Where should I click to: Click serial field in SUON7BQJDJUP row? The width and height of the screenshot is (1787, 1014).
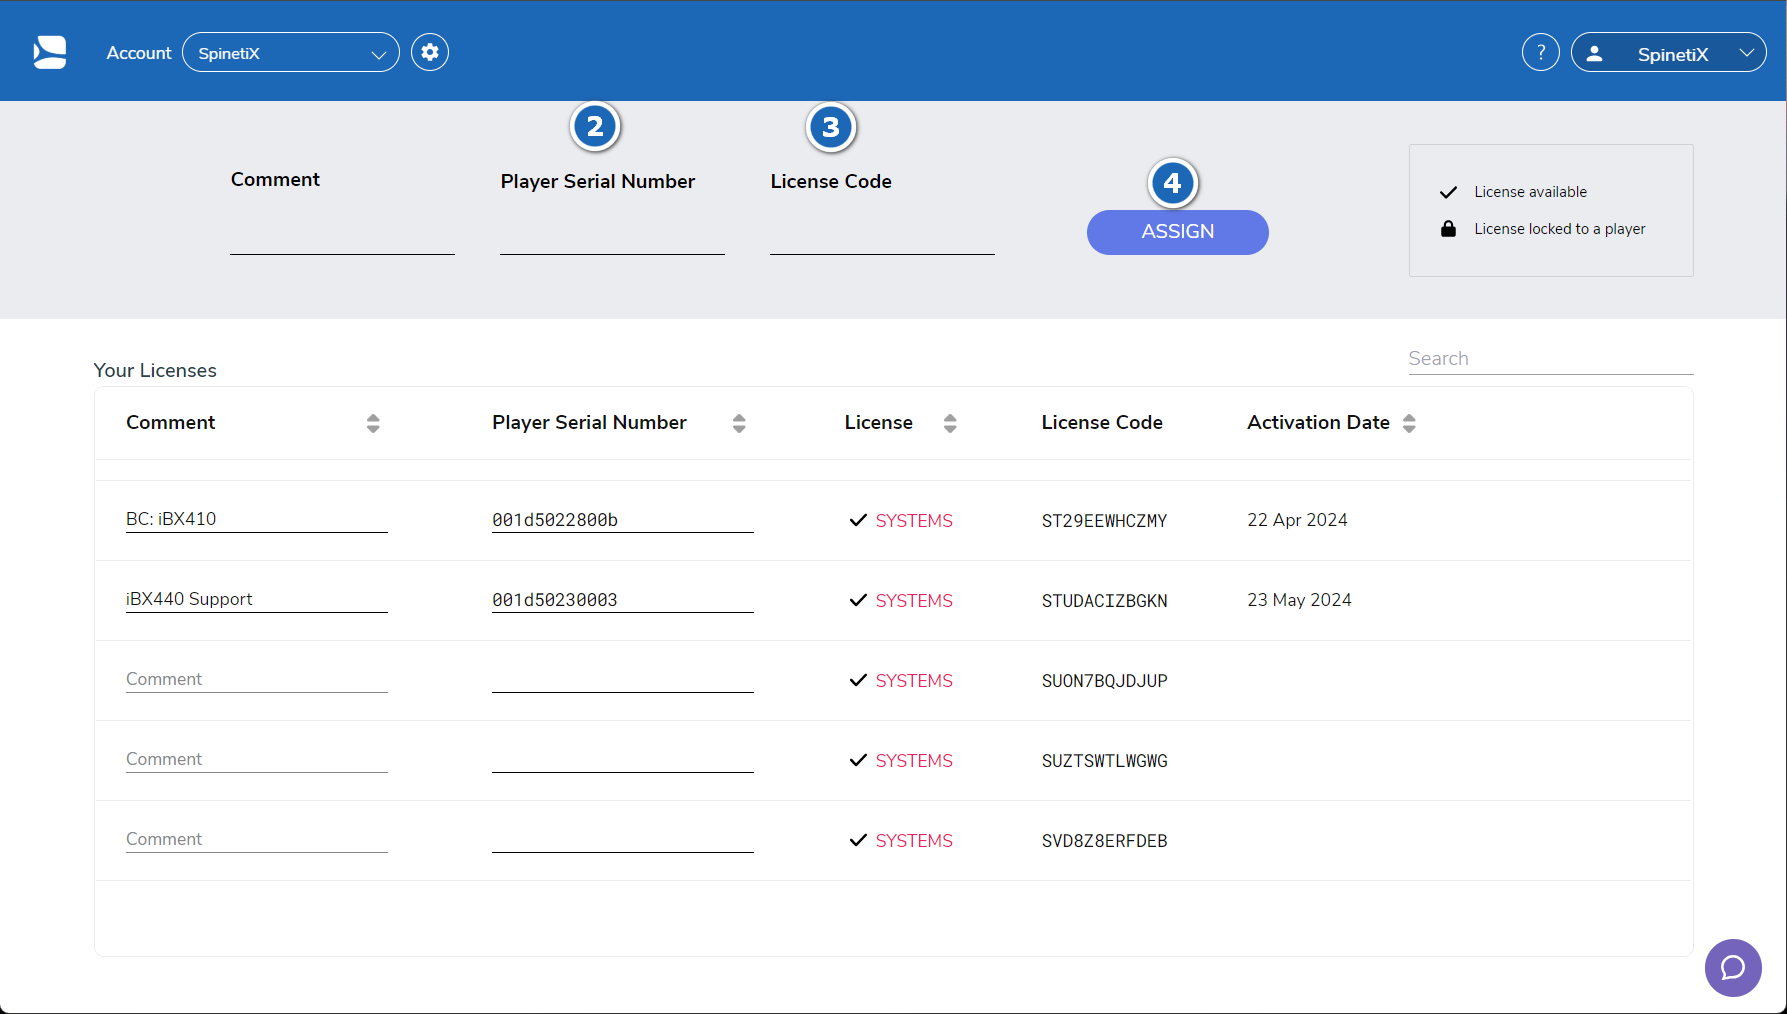(x=623, y=679)
